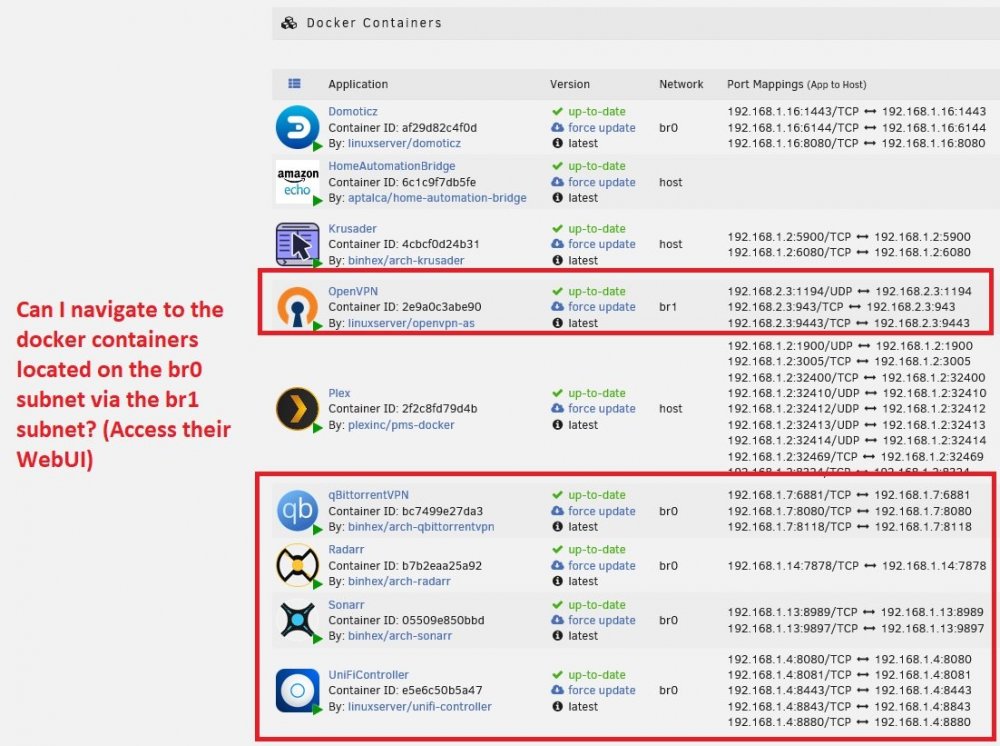Follow the linuxserver/openvpn-as repository link
This screenshot has width=1000, height=746.
pos(411,323)
